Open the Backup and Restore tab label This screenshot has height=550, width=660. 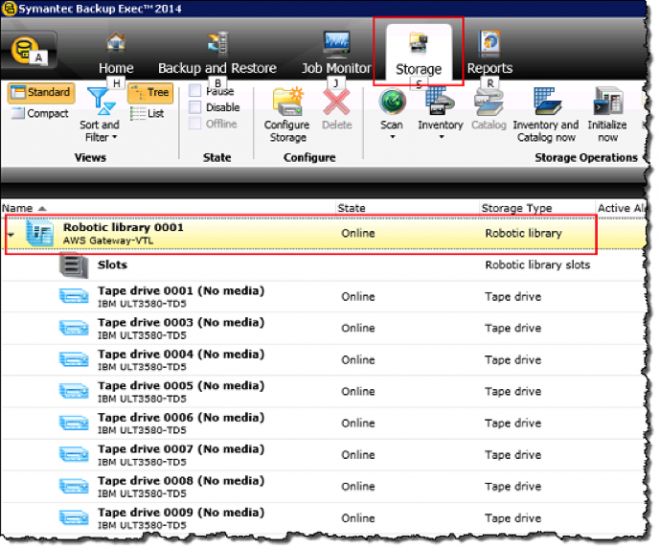[217, 68]
